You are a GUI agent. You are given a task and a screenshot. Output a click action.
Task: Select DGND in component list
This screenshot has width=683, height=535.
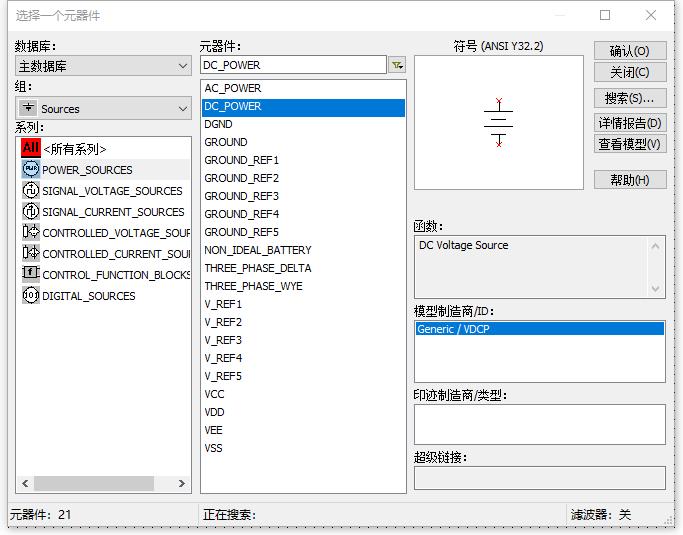point(303,124)
